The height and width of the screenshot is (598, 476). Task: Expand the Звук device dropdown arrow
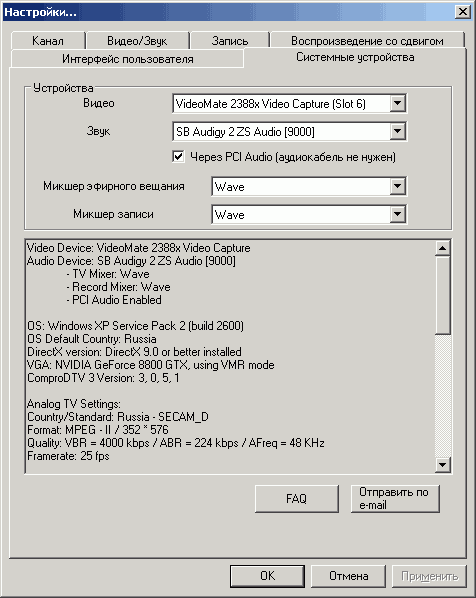click(397, 132)
